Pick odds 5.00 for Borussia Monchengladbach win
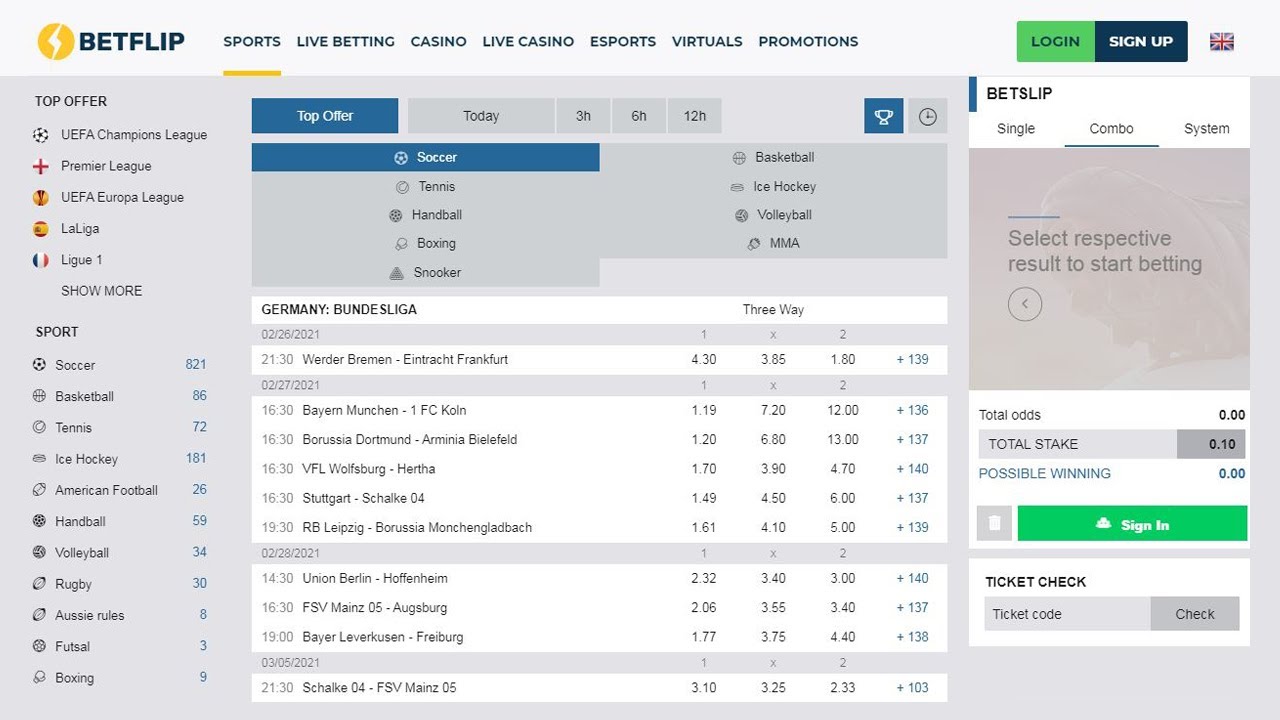 [843, 527]
